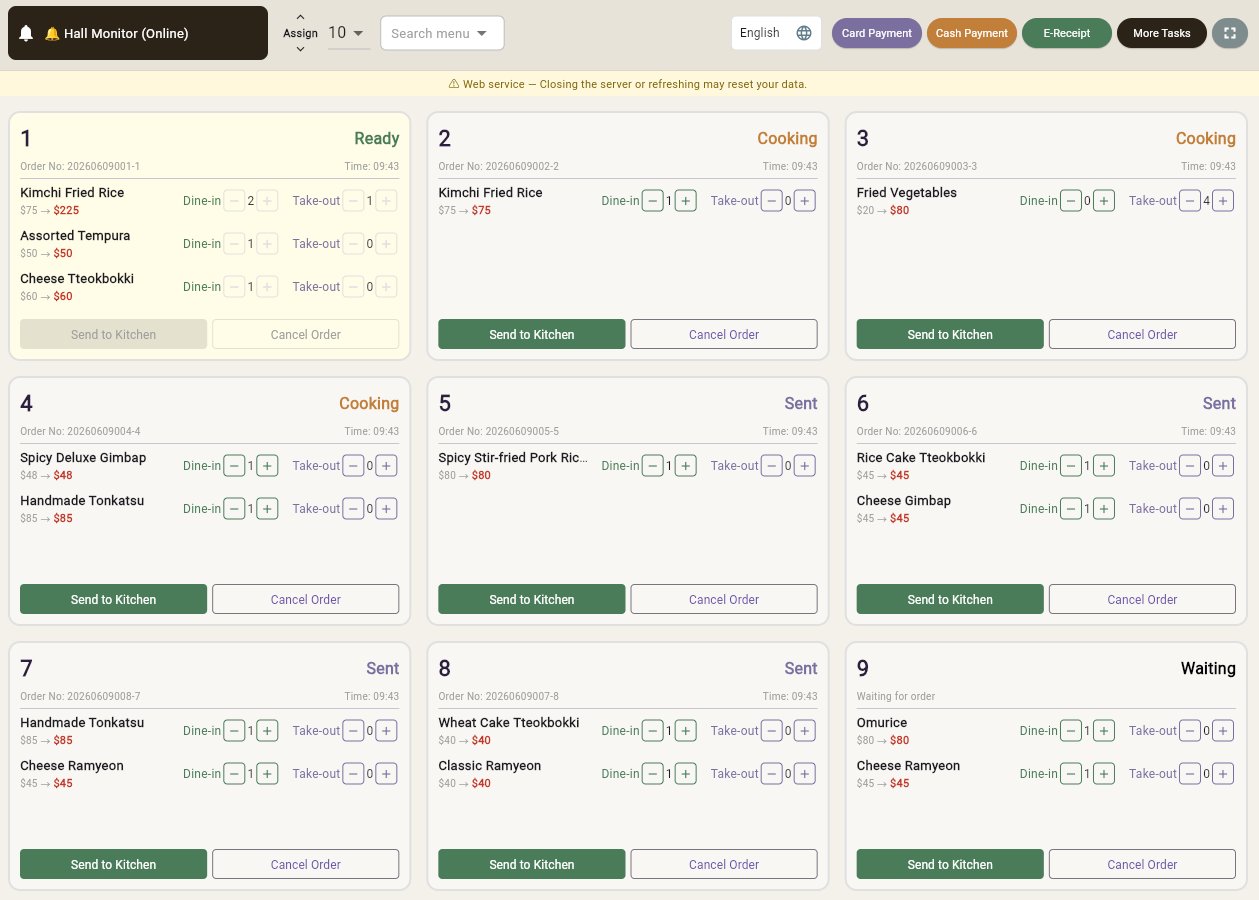This screenshot has height=900, width=1259.
Task: Increase dine-in for Spicy Deluxe Gimbap
Action: pyautogui.click(x=267, y=466)
